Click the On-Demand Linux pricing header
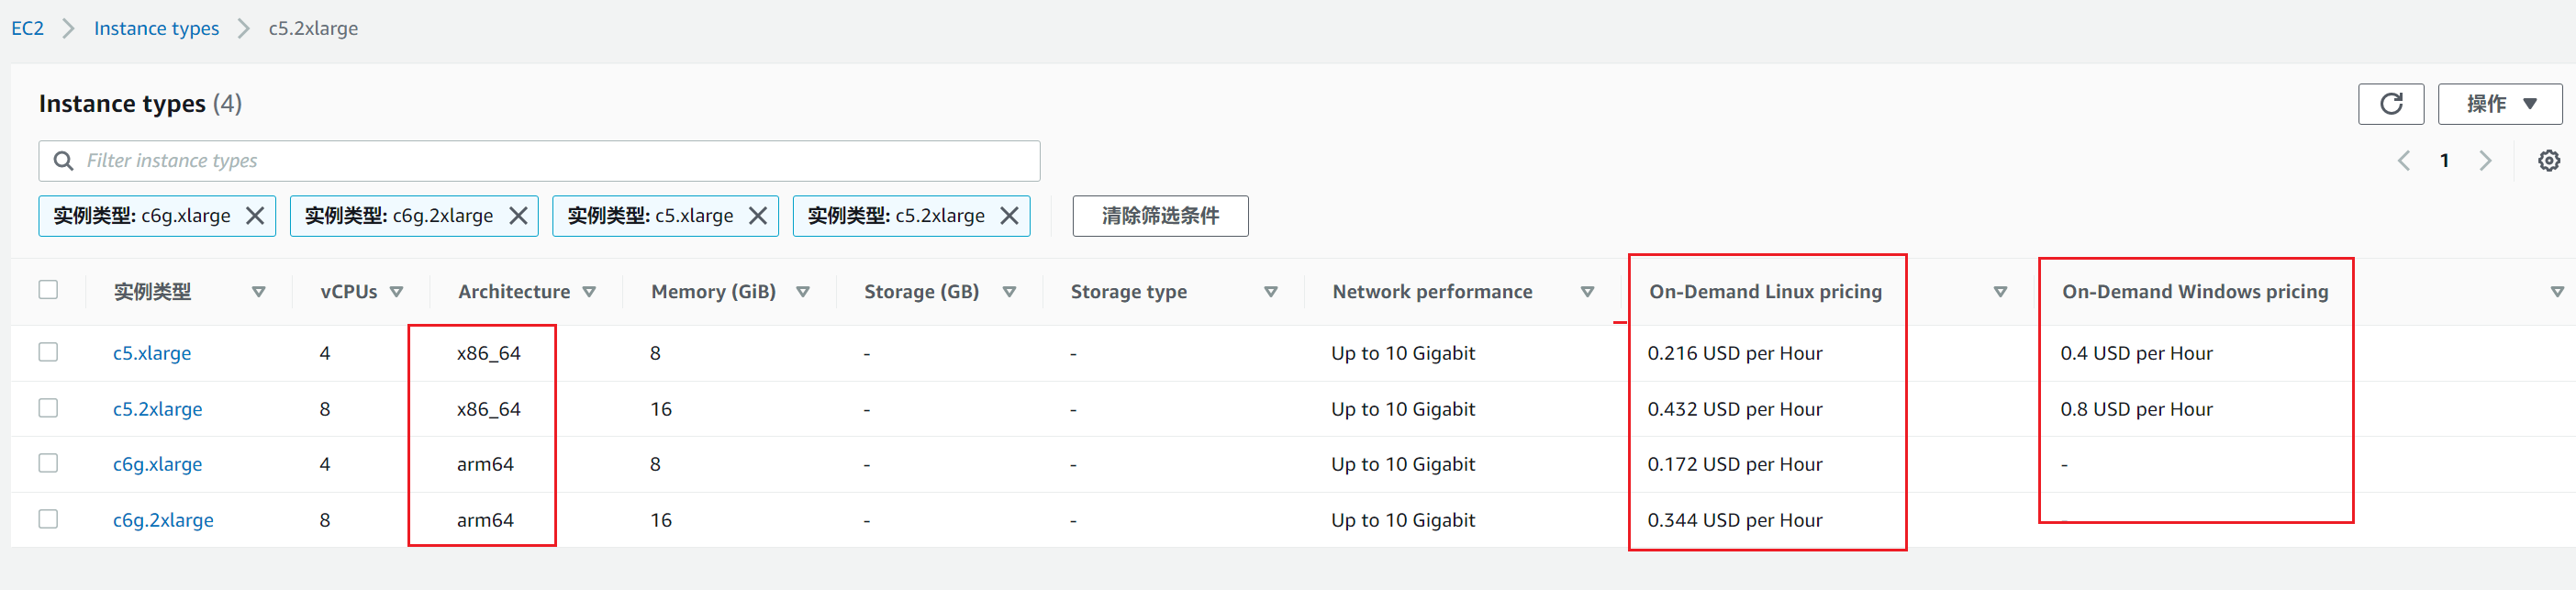2576x590 pixels. coord(1765,292)
